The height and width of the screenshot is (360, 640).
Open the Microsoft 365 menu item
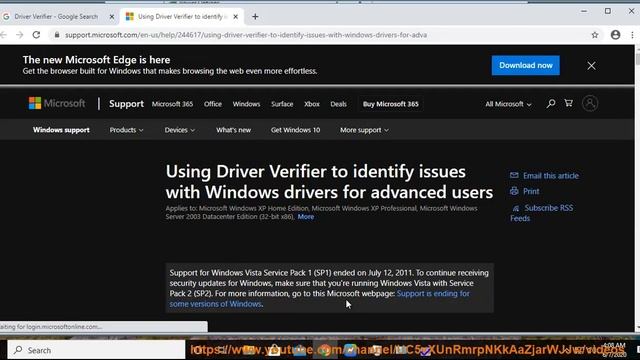(172, 104)
